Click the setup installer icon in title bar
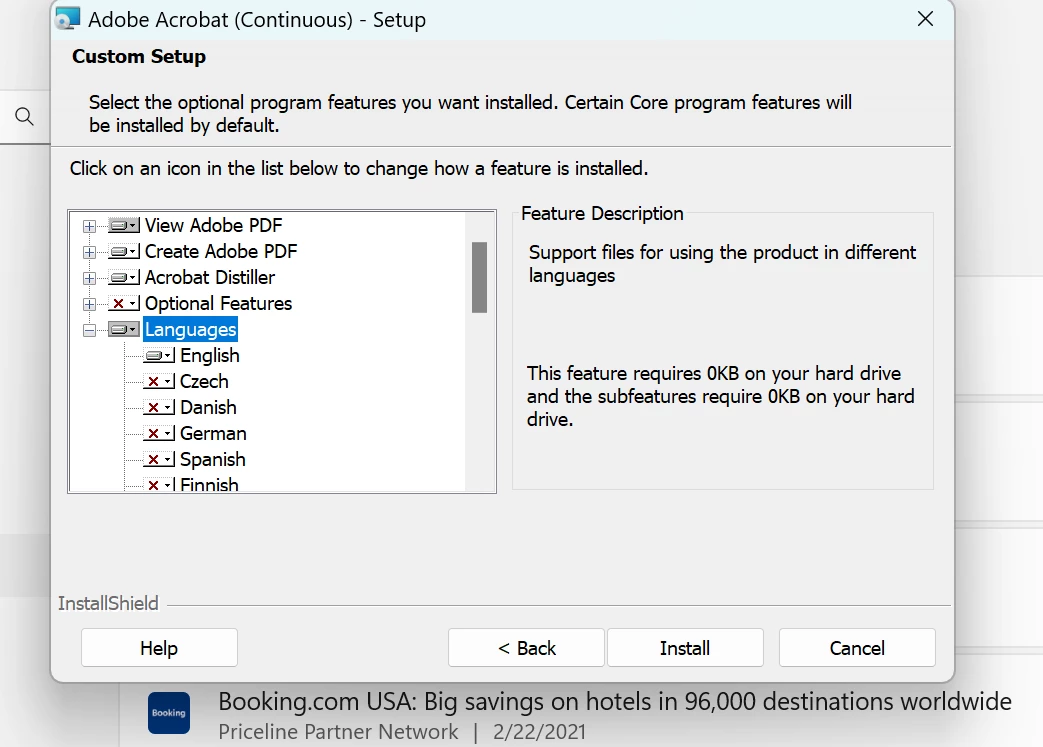 tap(68, 19)
